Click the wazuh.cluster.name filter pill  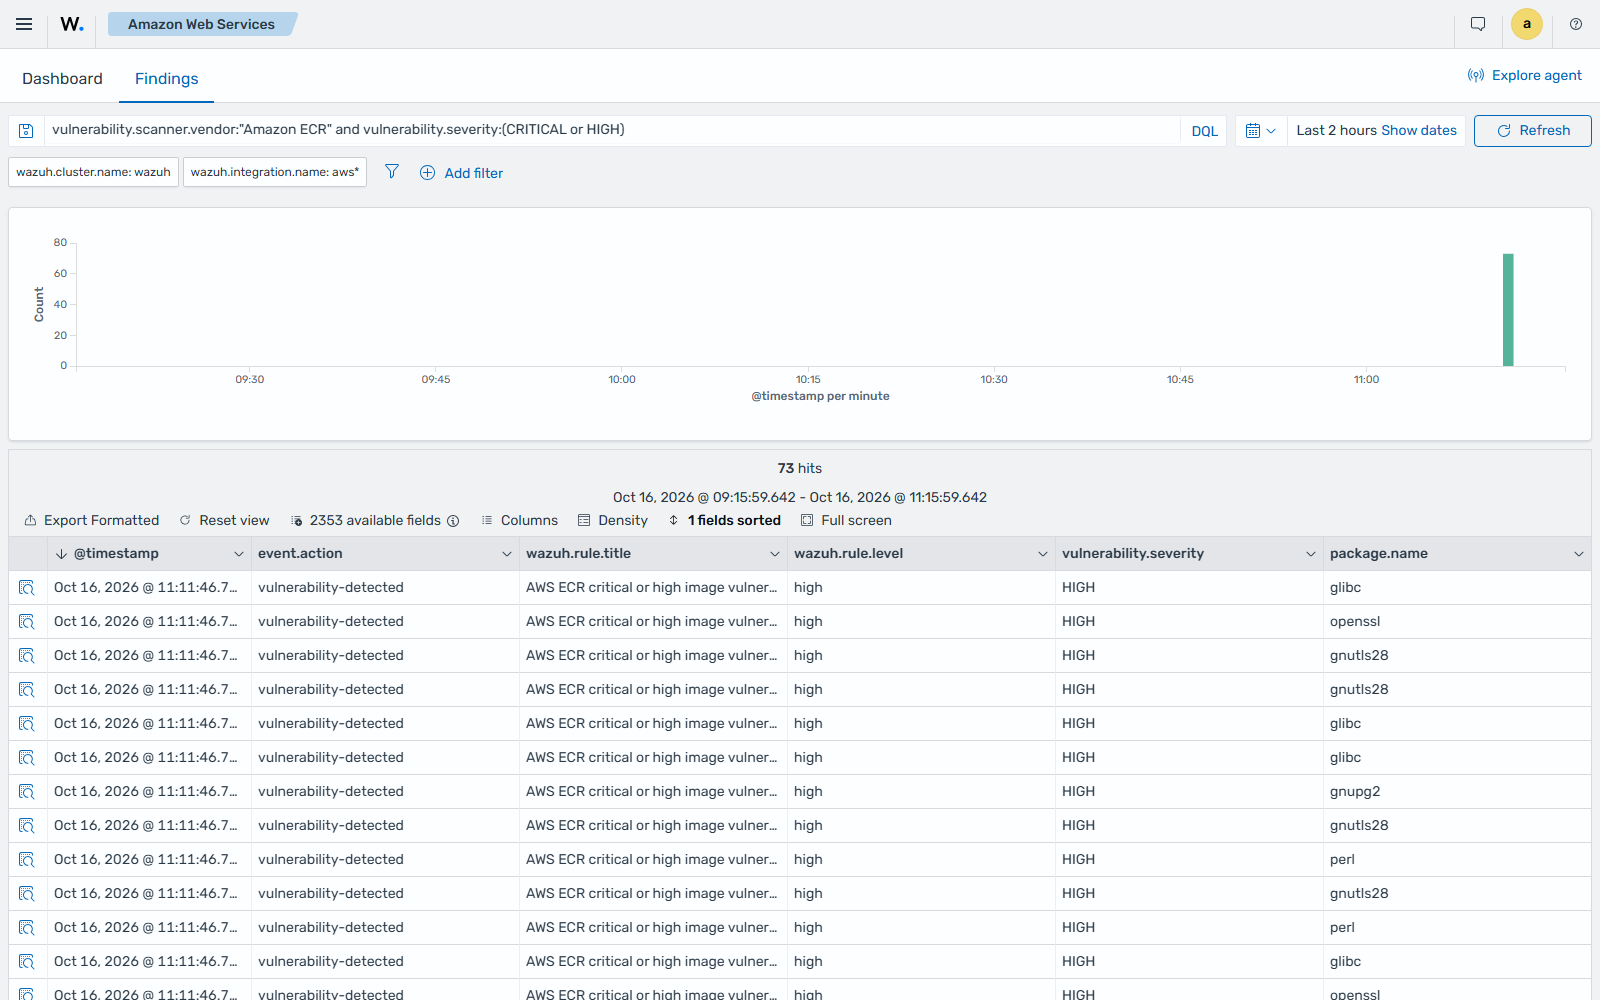pos(93,172)
